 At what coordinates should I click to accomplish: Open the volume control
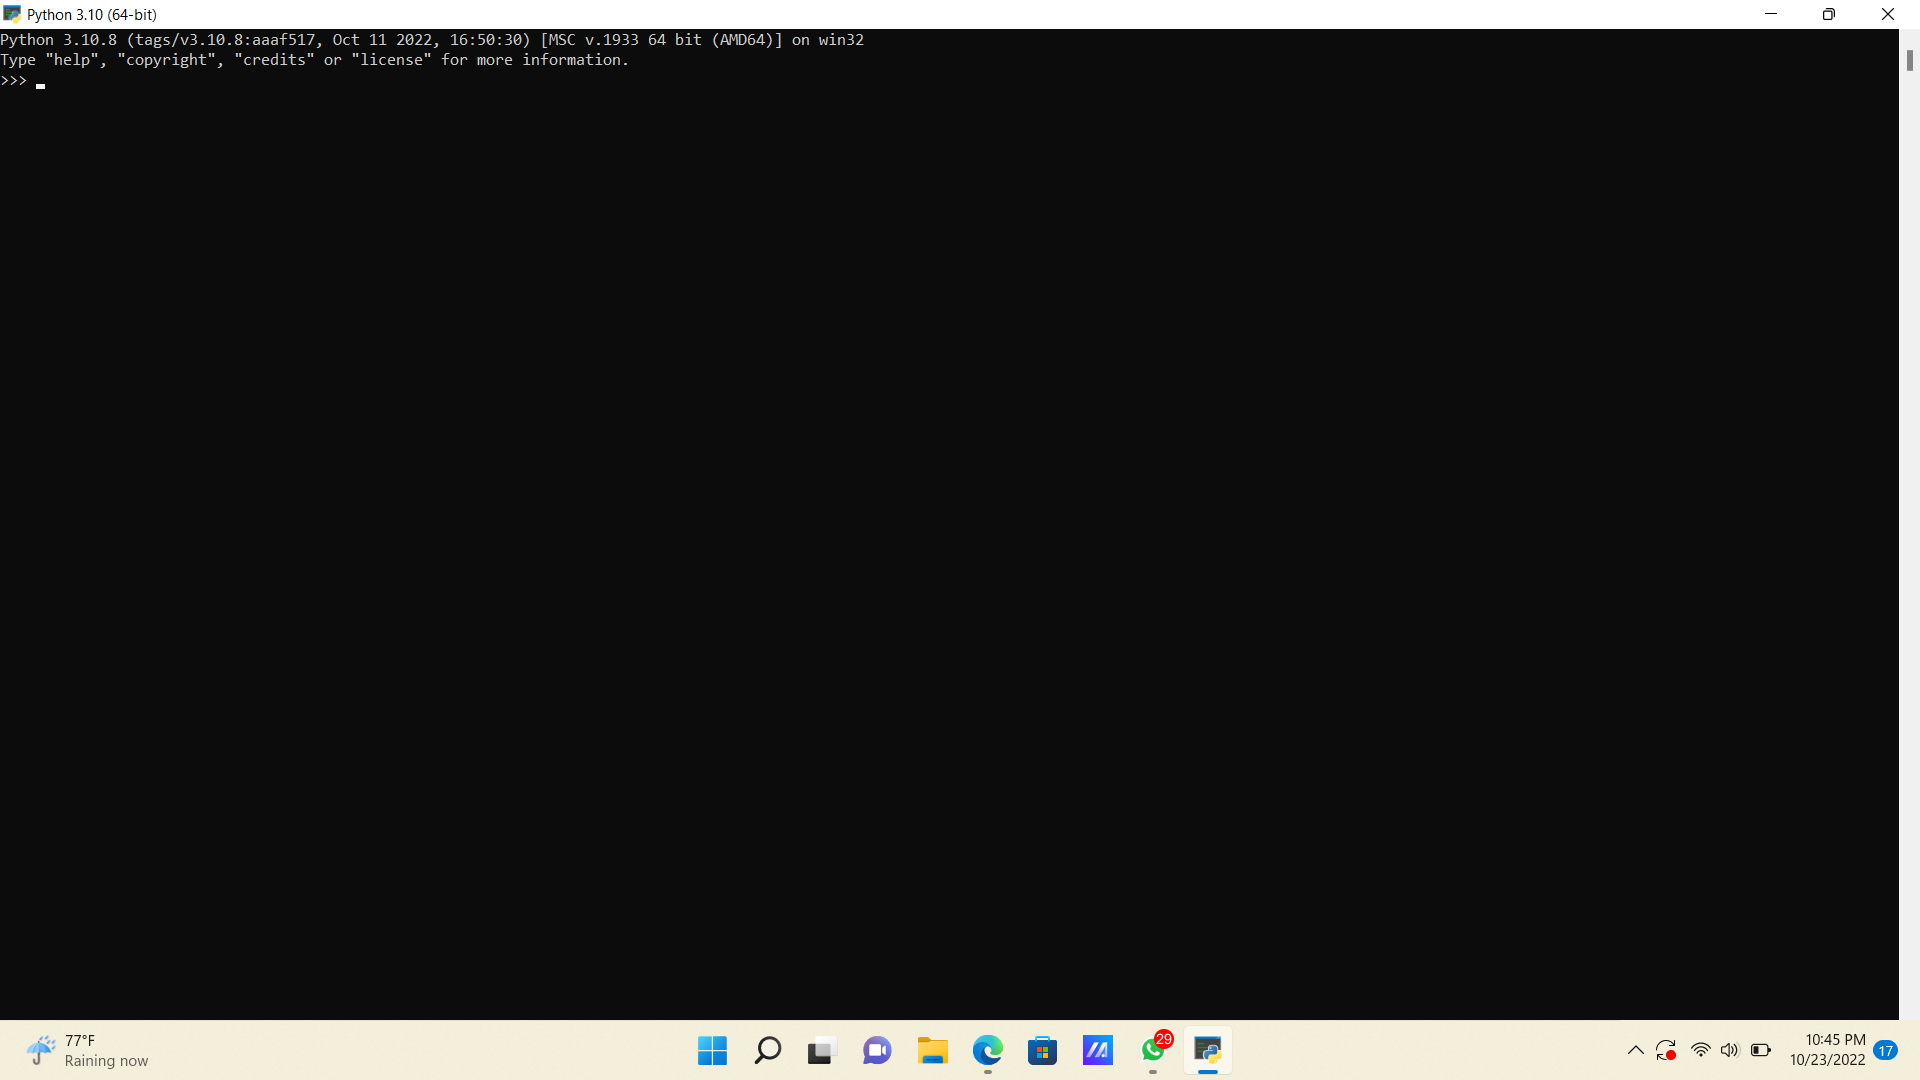pos(1731,1050)
